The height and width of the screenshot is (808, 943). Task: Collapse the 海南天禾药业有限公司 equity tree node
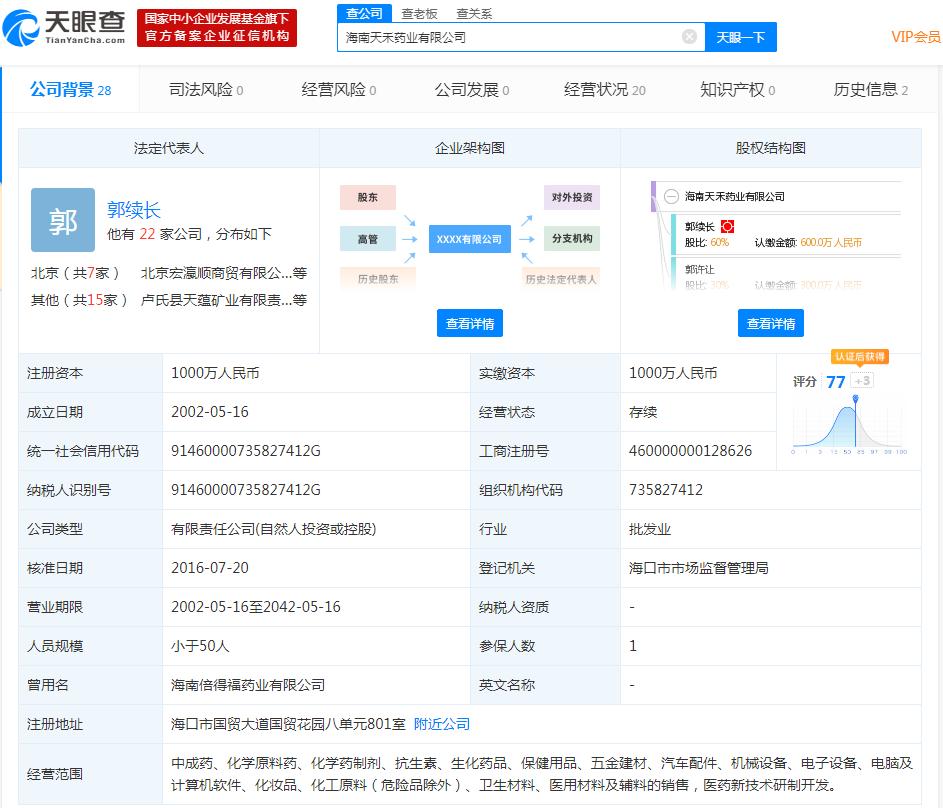(x=671, y=197)
